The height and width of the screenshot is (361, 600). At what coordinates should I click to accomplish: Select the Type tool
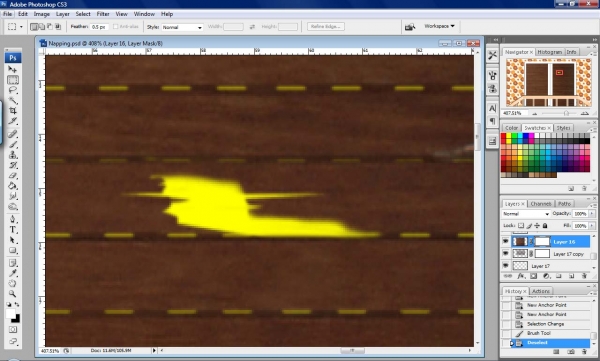(13, 230)
